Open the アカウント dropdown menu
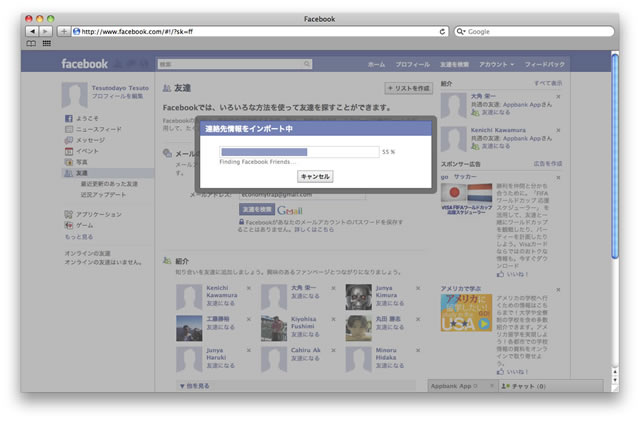 coord(496,65)
